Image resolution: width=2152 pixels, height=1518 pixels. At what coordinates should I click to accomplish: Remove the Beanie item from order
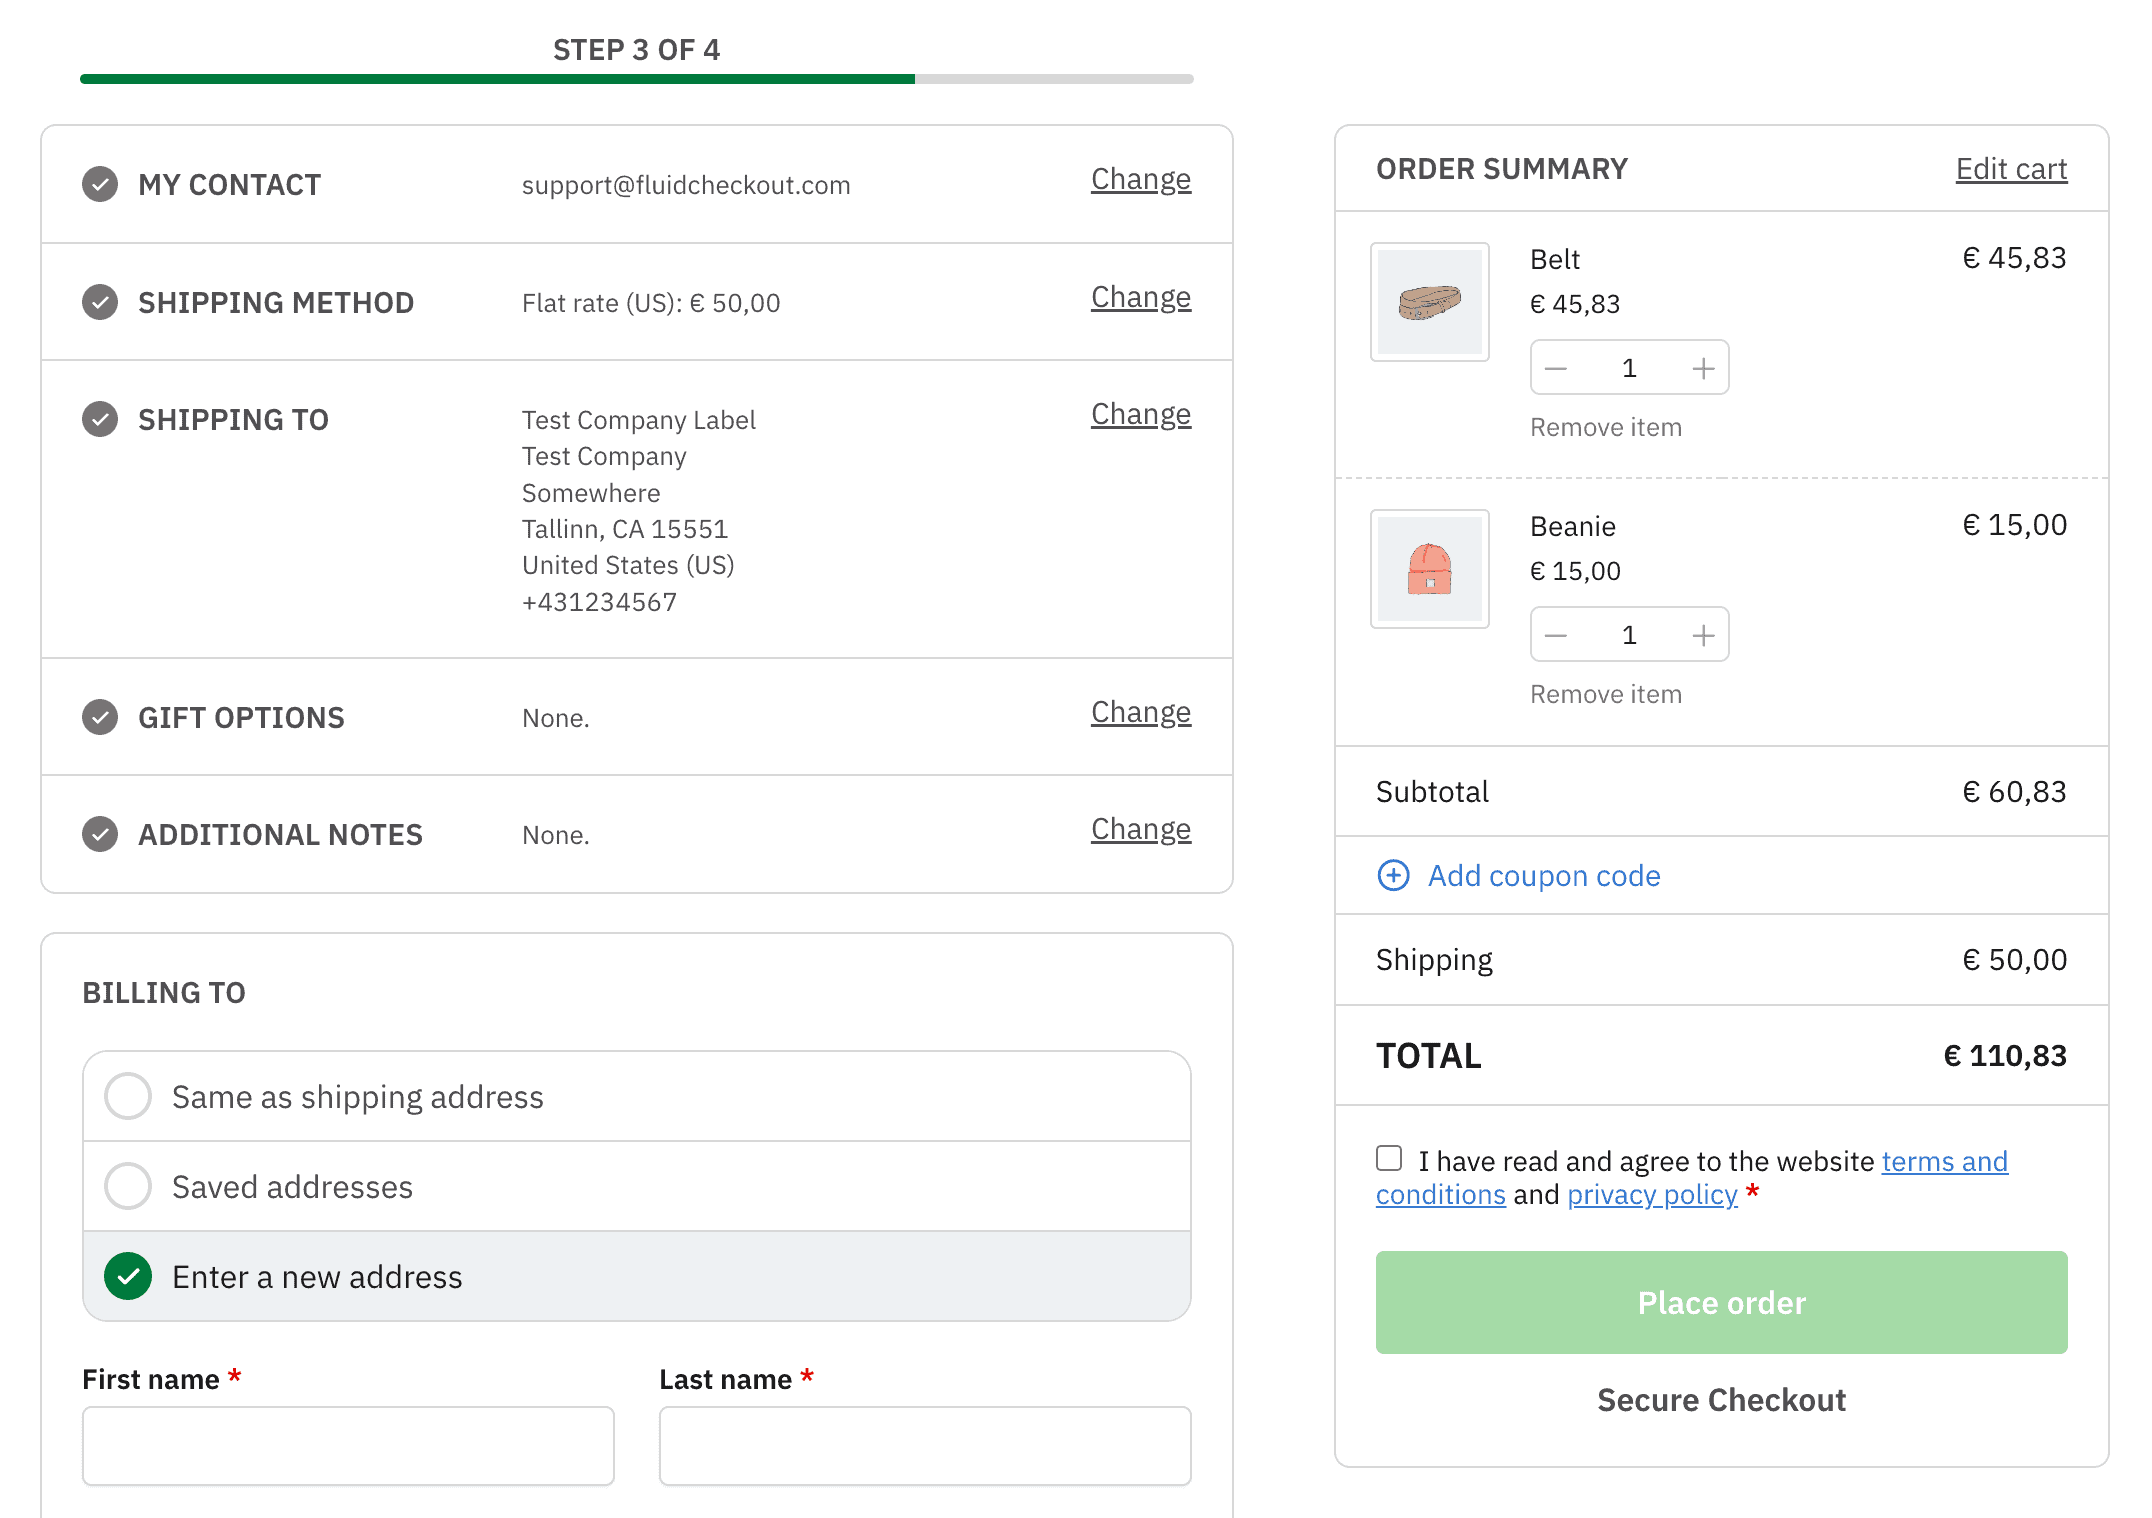click(x=1606, y=694)
